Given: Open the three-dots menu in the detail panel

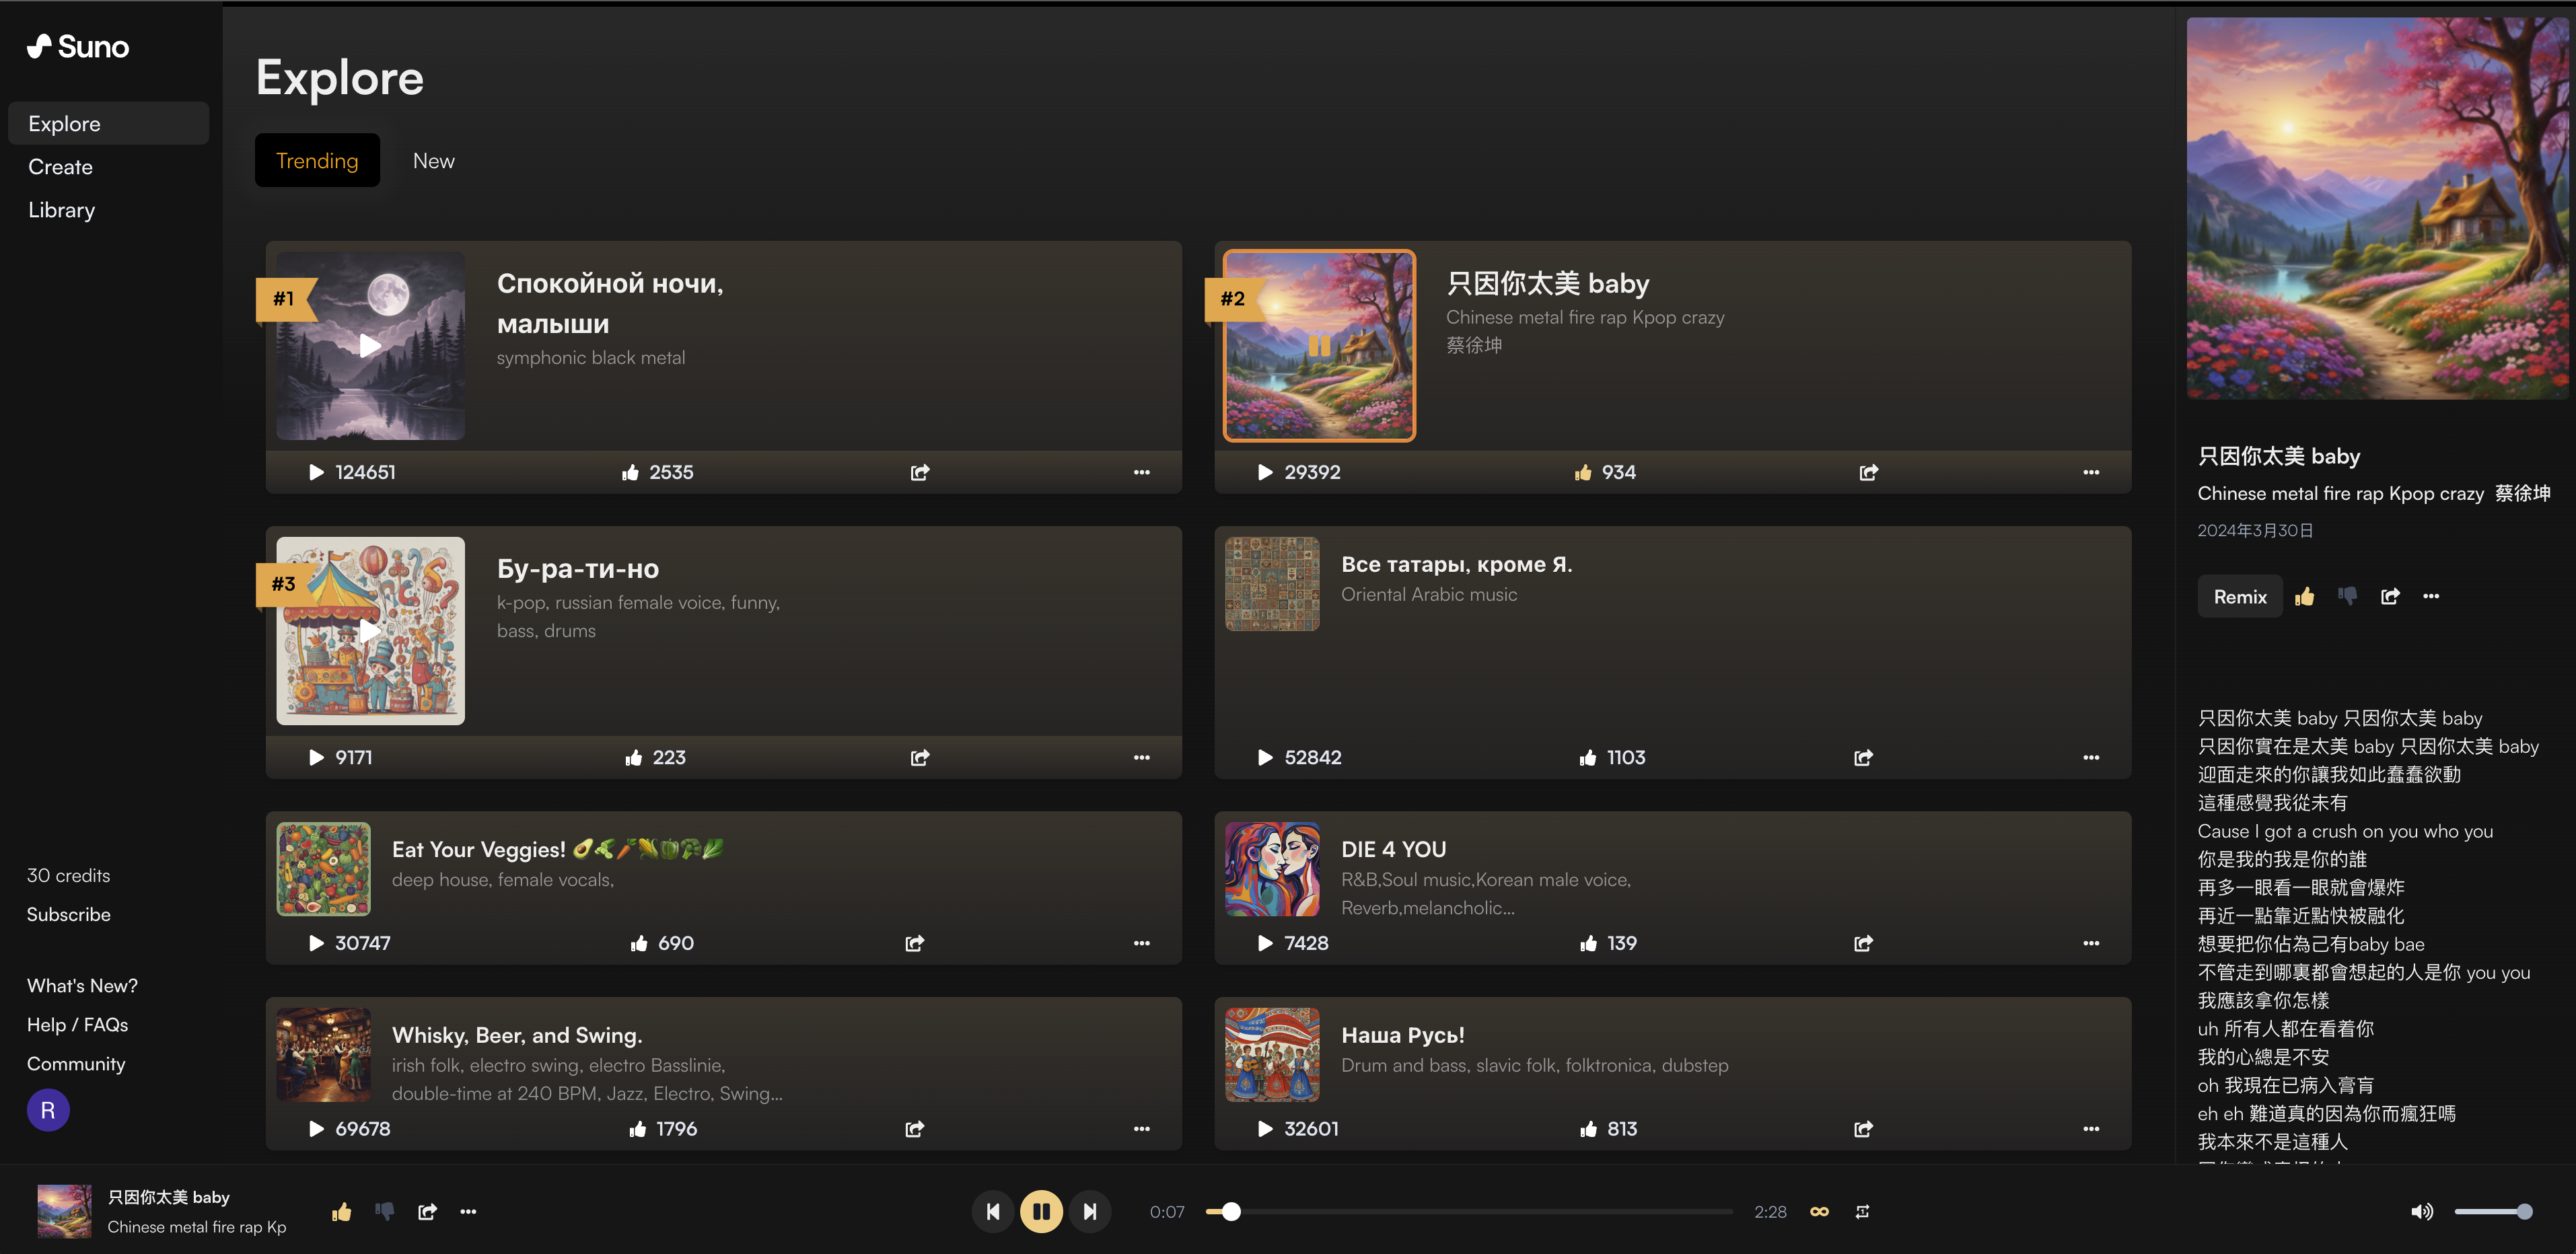Looking at the screenshot, I should point(2431,596).
